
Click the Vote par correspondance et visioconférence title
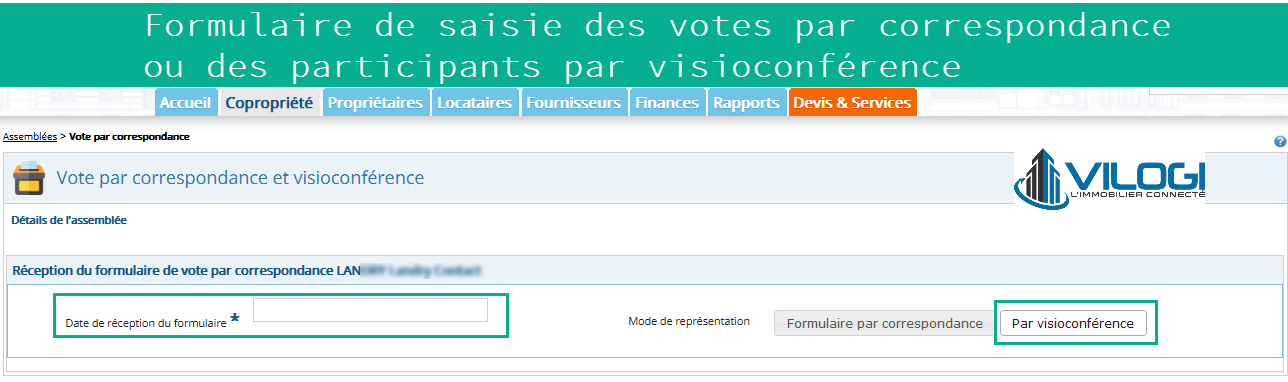coord(240,178)
